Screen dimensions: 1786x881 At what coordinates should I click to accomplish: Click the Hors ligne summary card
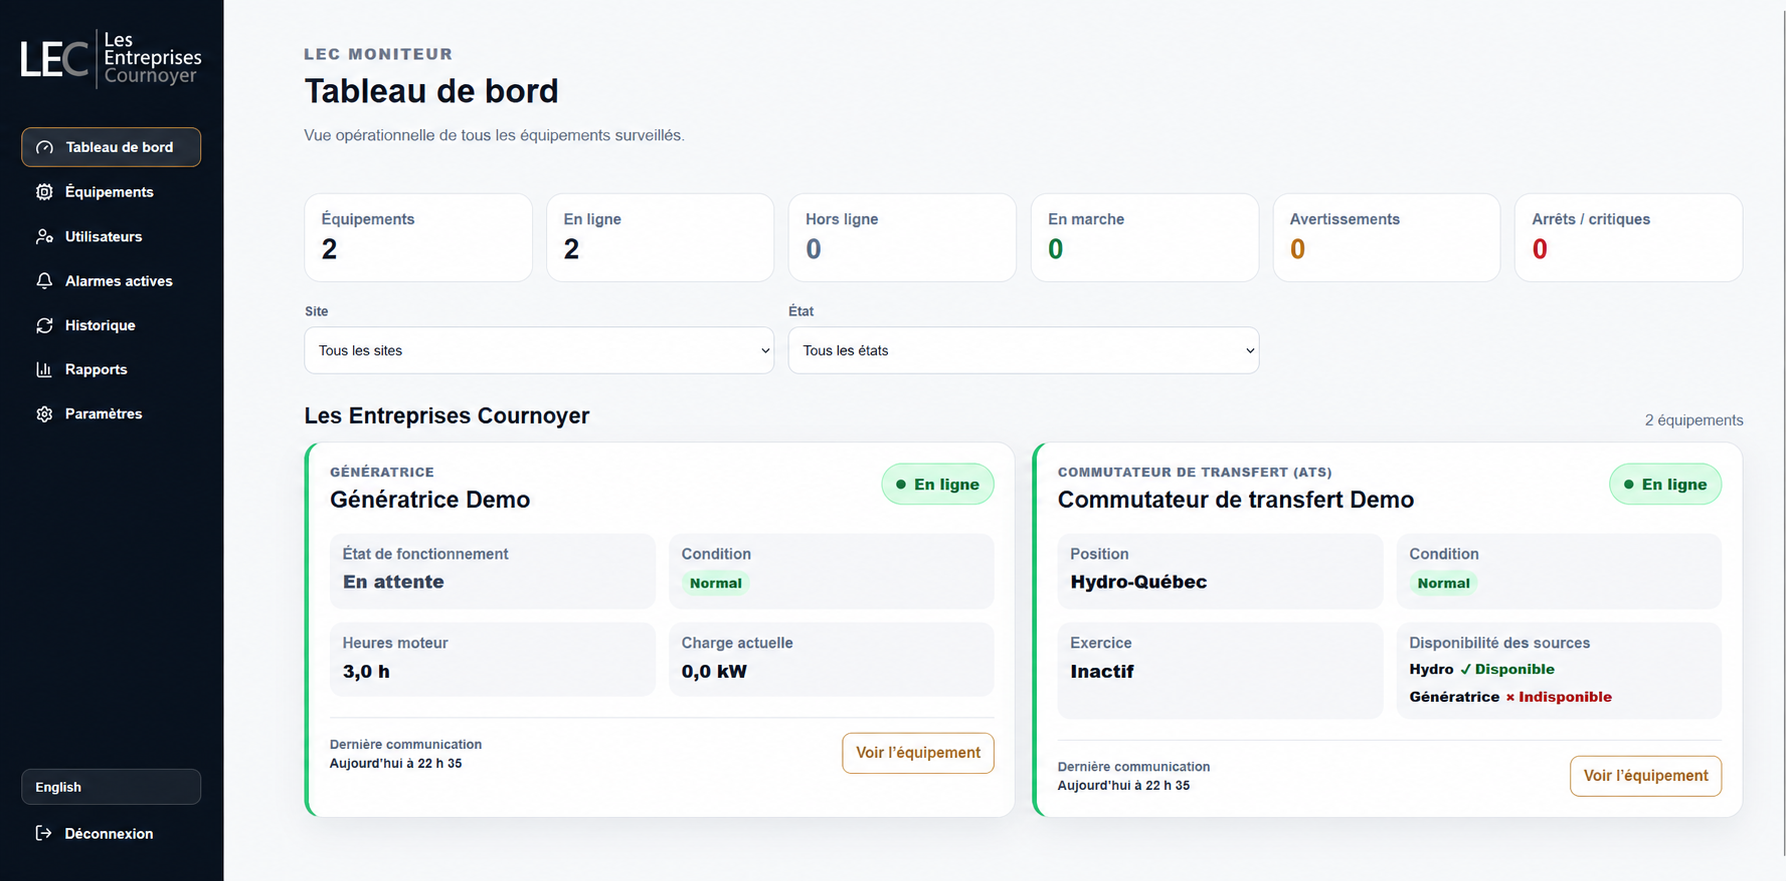coord(902,238)
